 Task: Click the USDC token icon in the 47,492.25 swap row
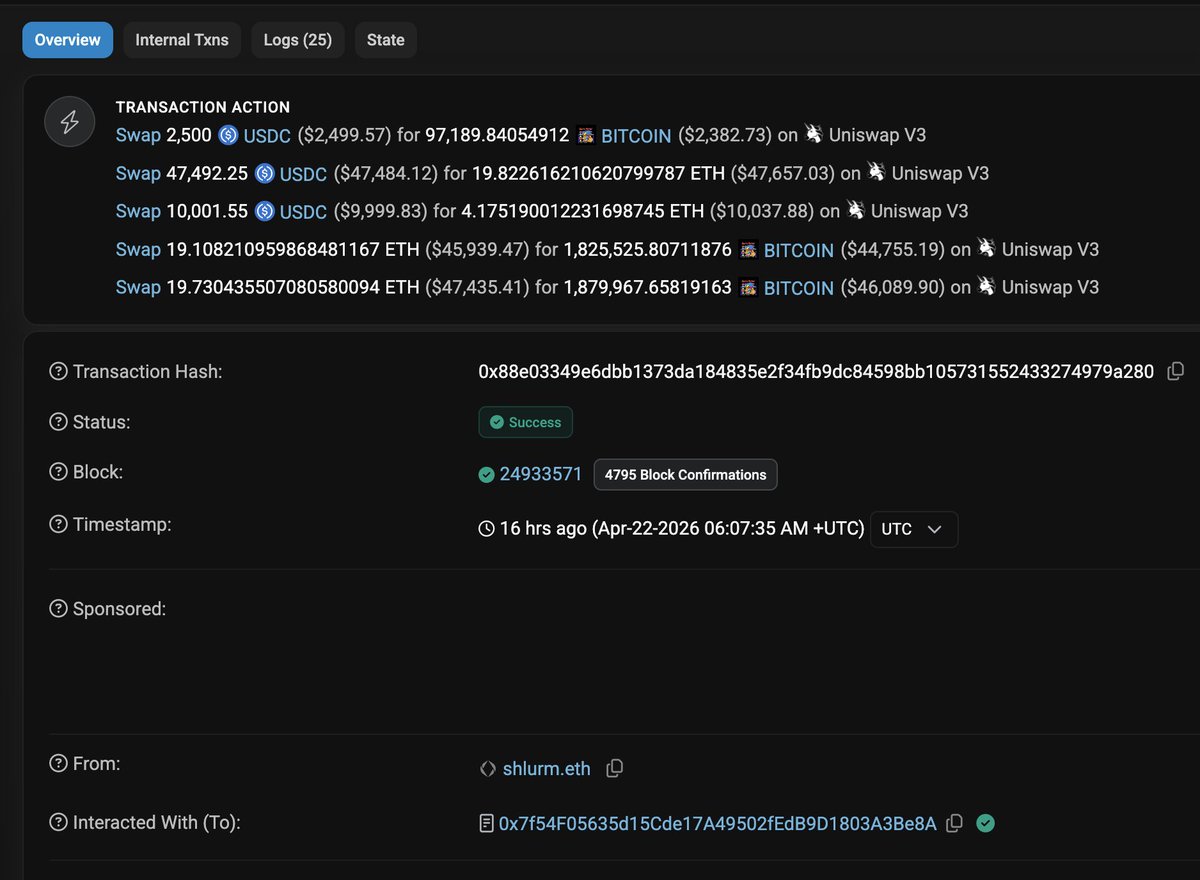pyautogui.click(x=264, y=173)
